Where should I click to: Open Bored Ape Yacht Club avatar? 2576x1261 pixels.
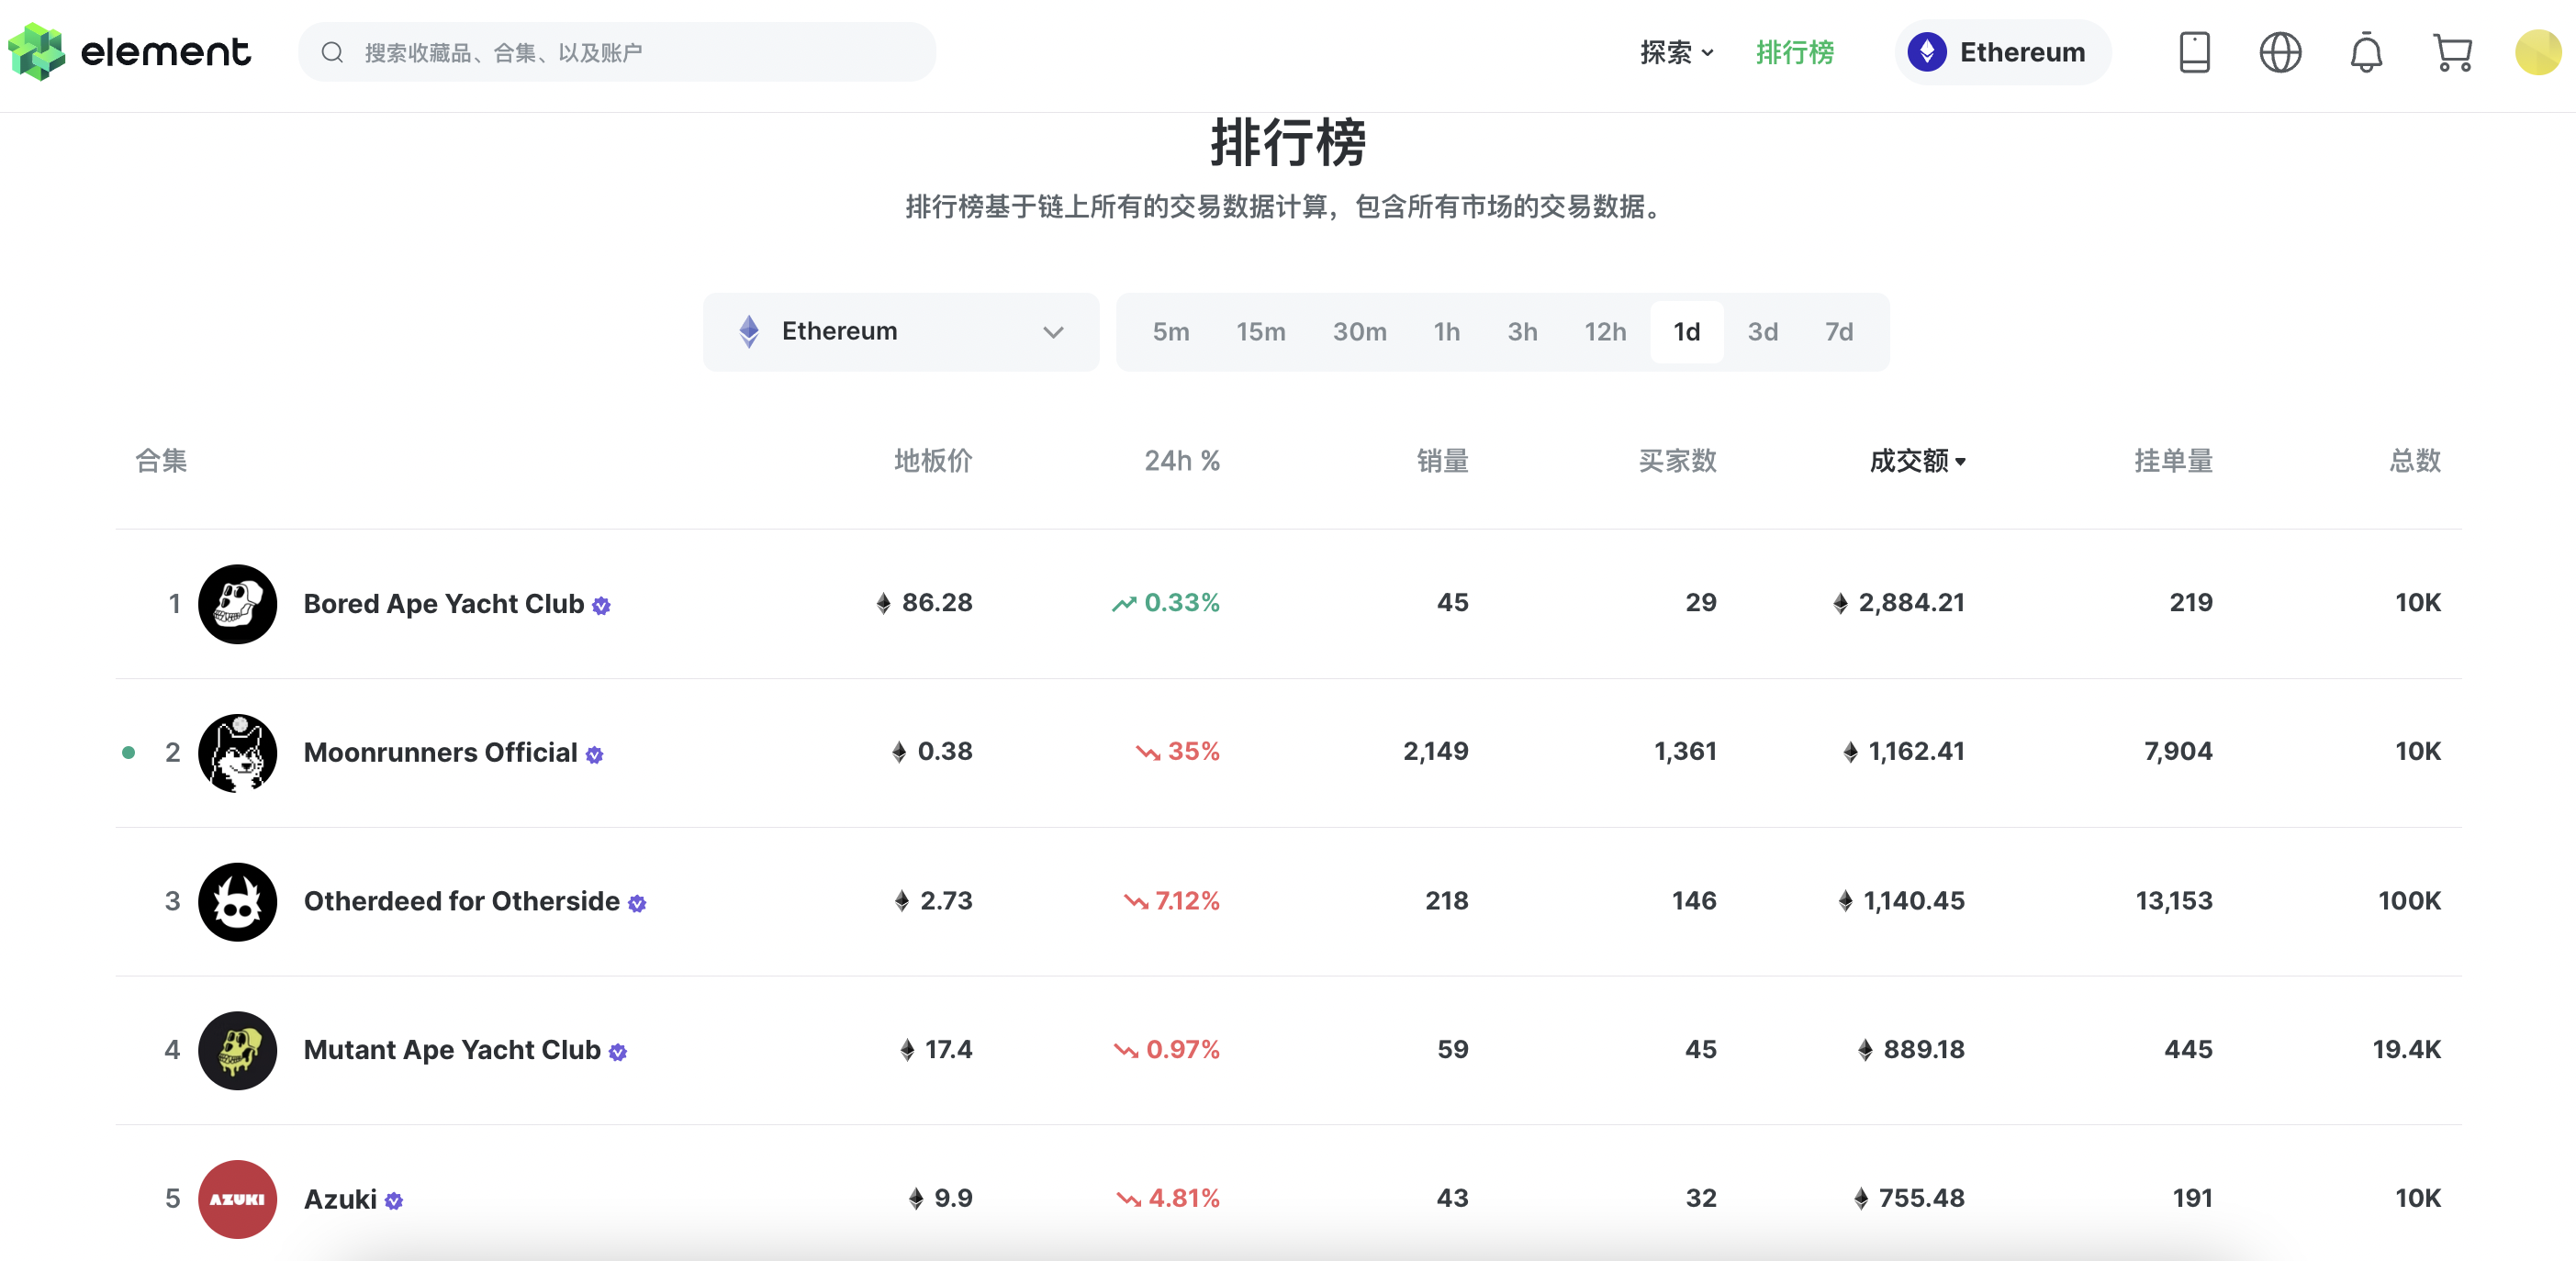click(238, 604)
